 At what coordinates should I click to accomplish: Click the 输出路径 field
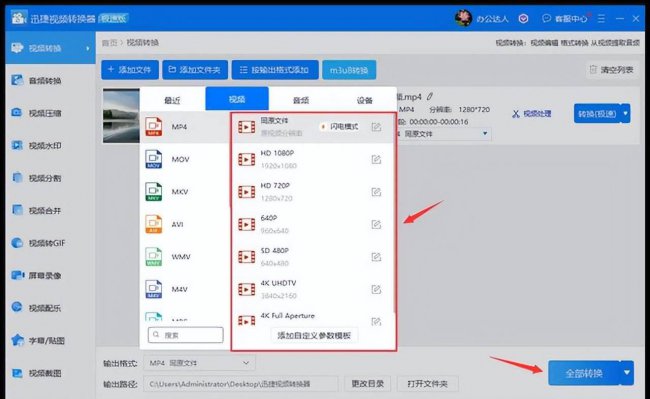click(x=240, y=384)
